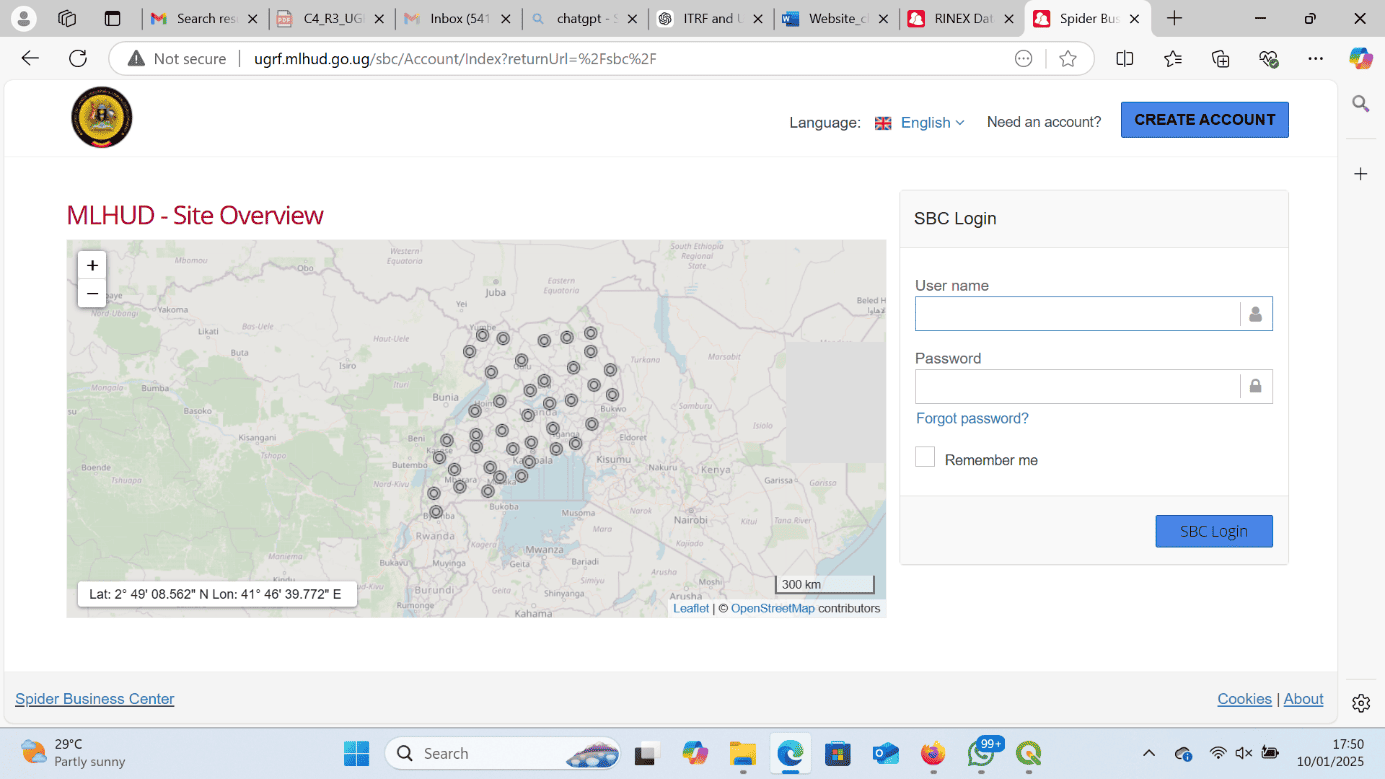Click the Password input field
The image size is (1385, 779).
[1077, 386]
